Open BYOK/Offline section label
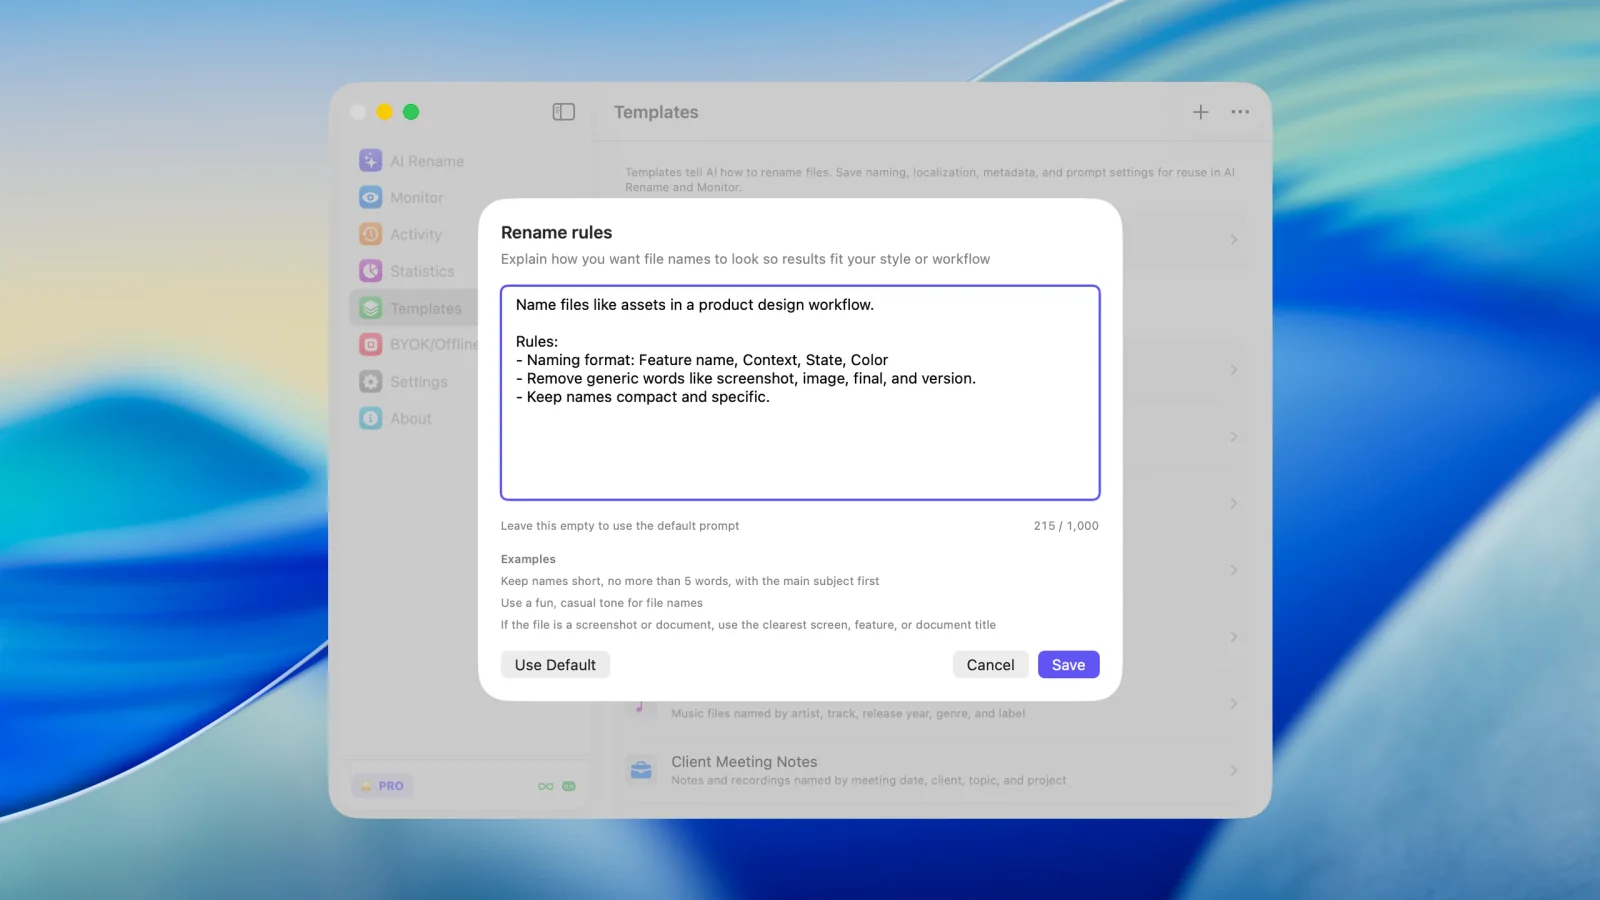 click(434, 345)
